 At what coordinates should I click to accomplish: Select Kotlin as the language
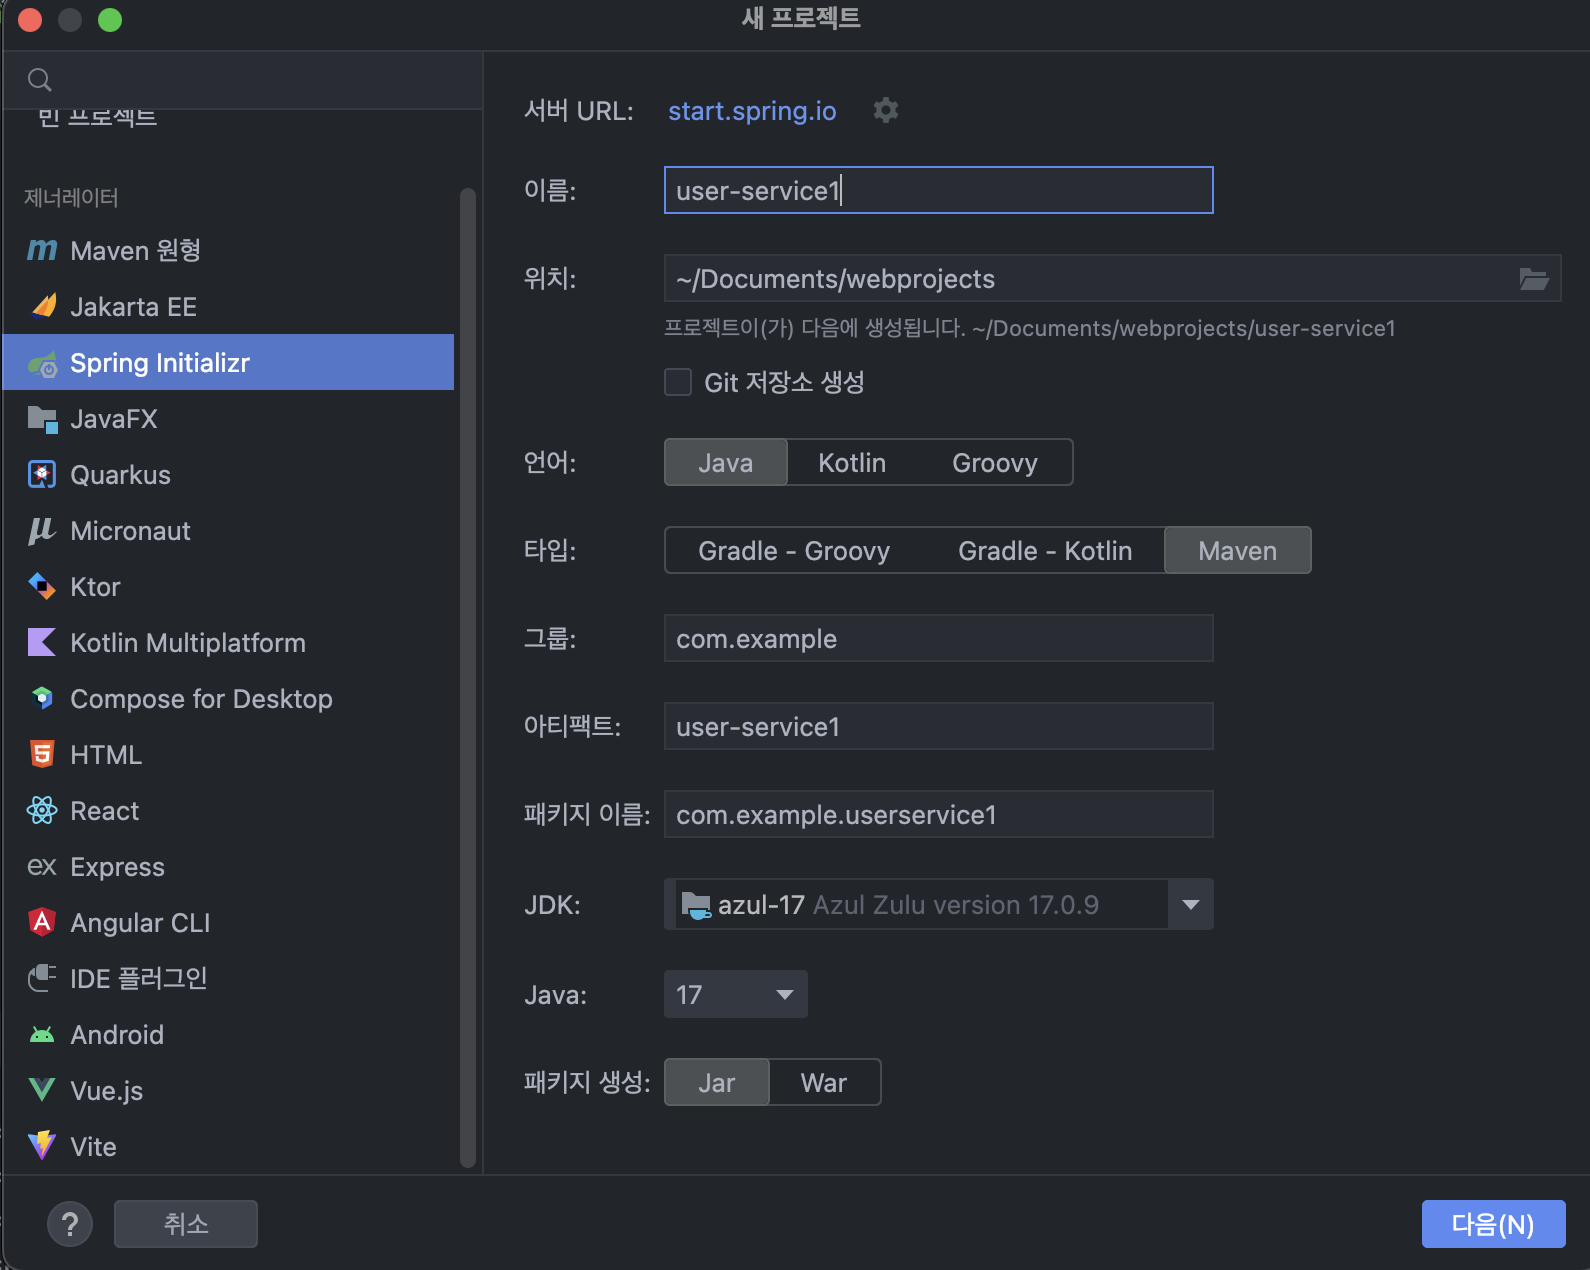[852, 463]
